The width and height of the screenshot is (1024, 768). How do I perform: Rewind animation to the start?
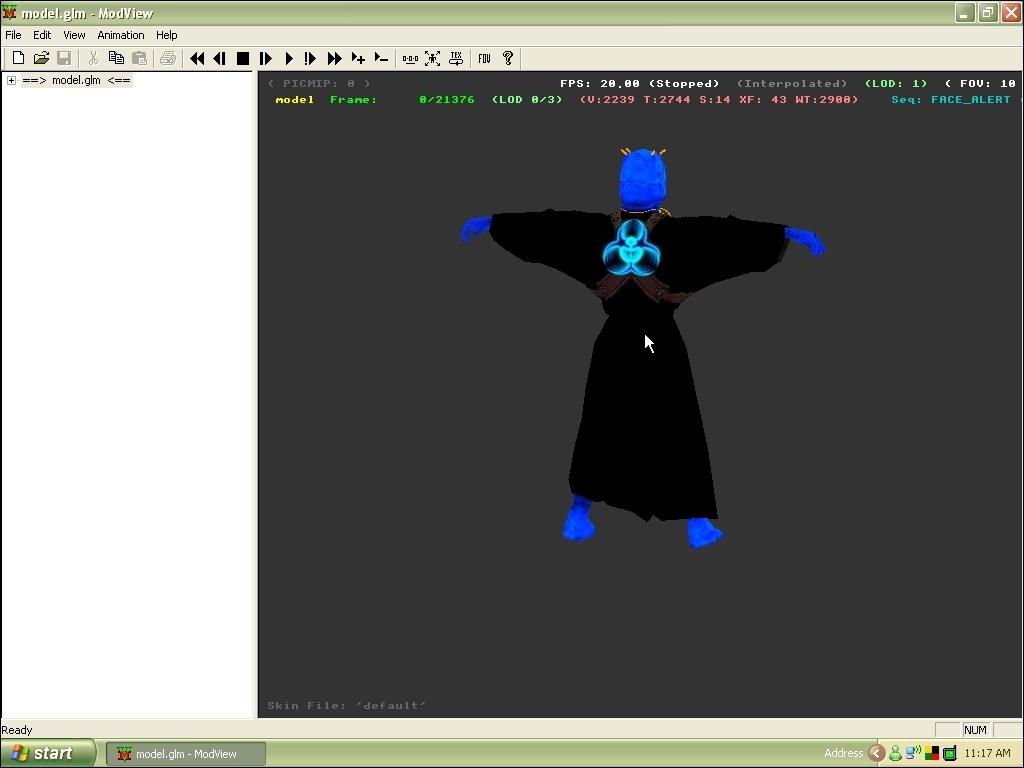pos(197,59)
